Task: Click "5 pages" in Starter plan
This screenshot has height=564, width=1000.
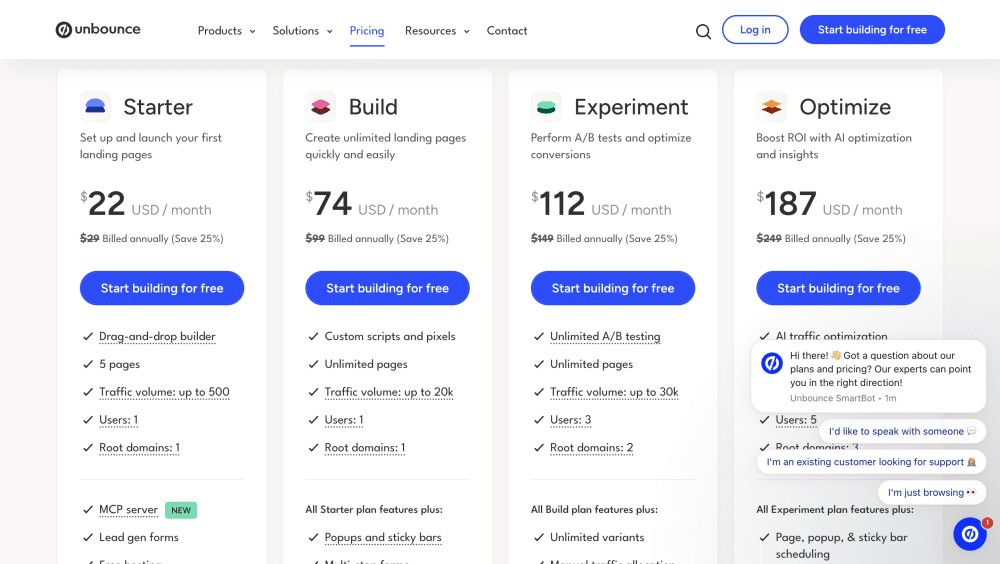Action: pos(119,364)
